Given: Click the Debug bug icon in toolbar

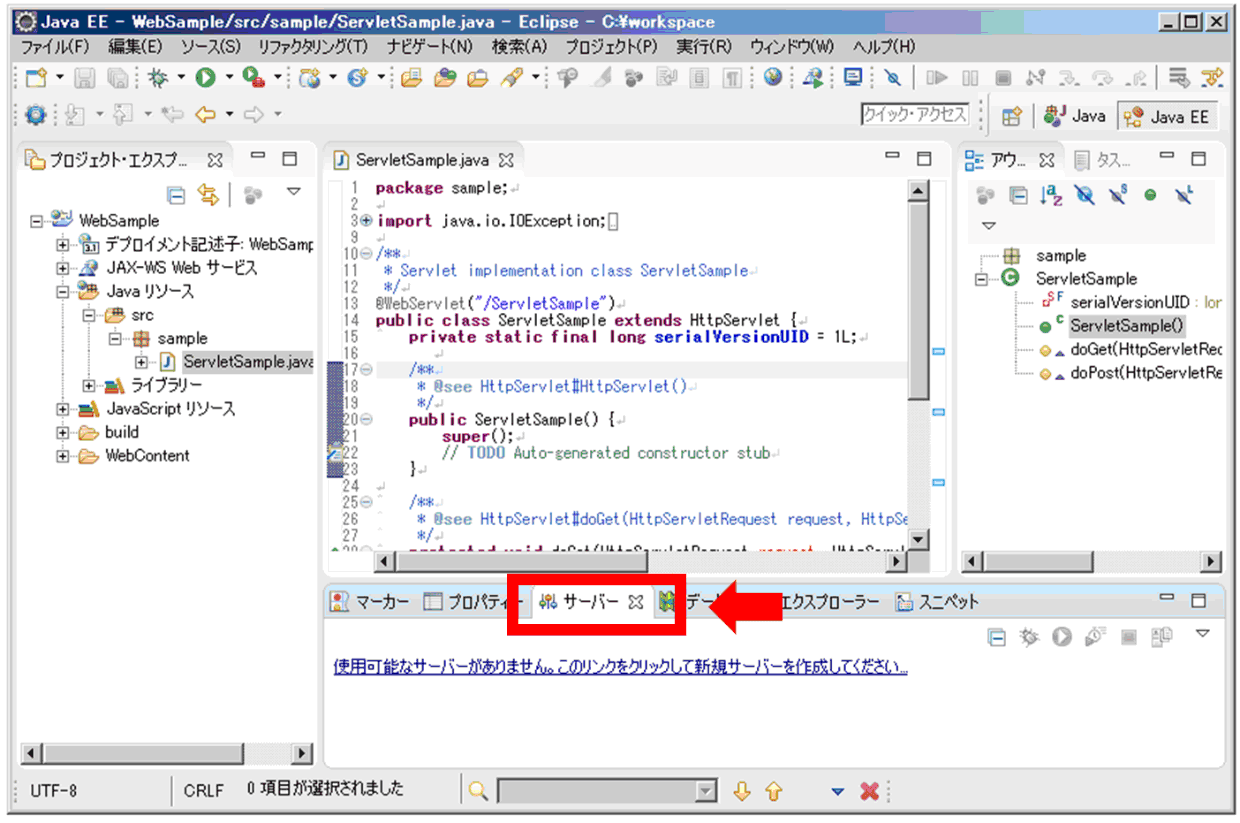Looking at the screenshot, I should (x=158, y=77).
